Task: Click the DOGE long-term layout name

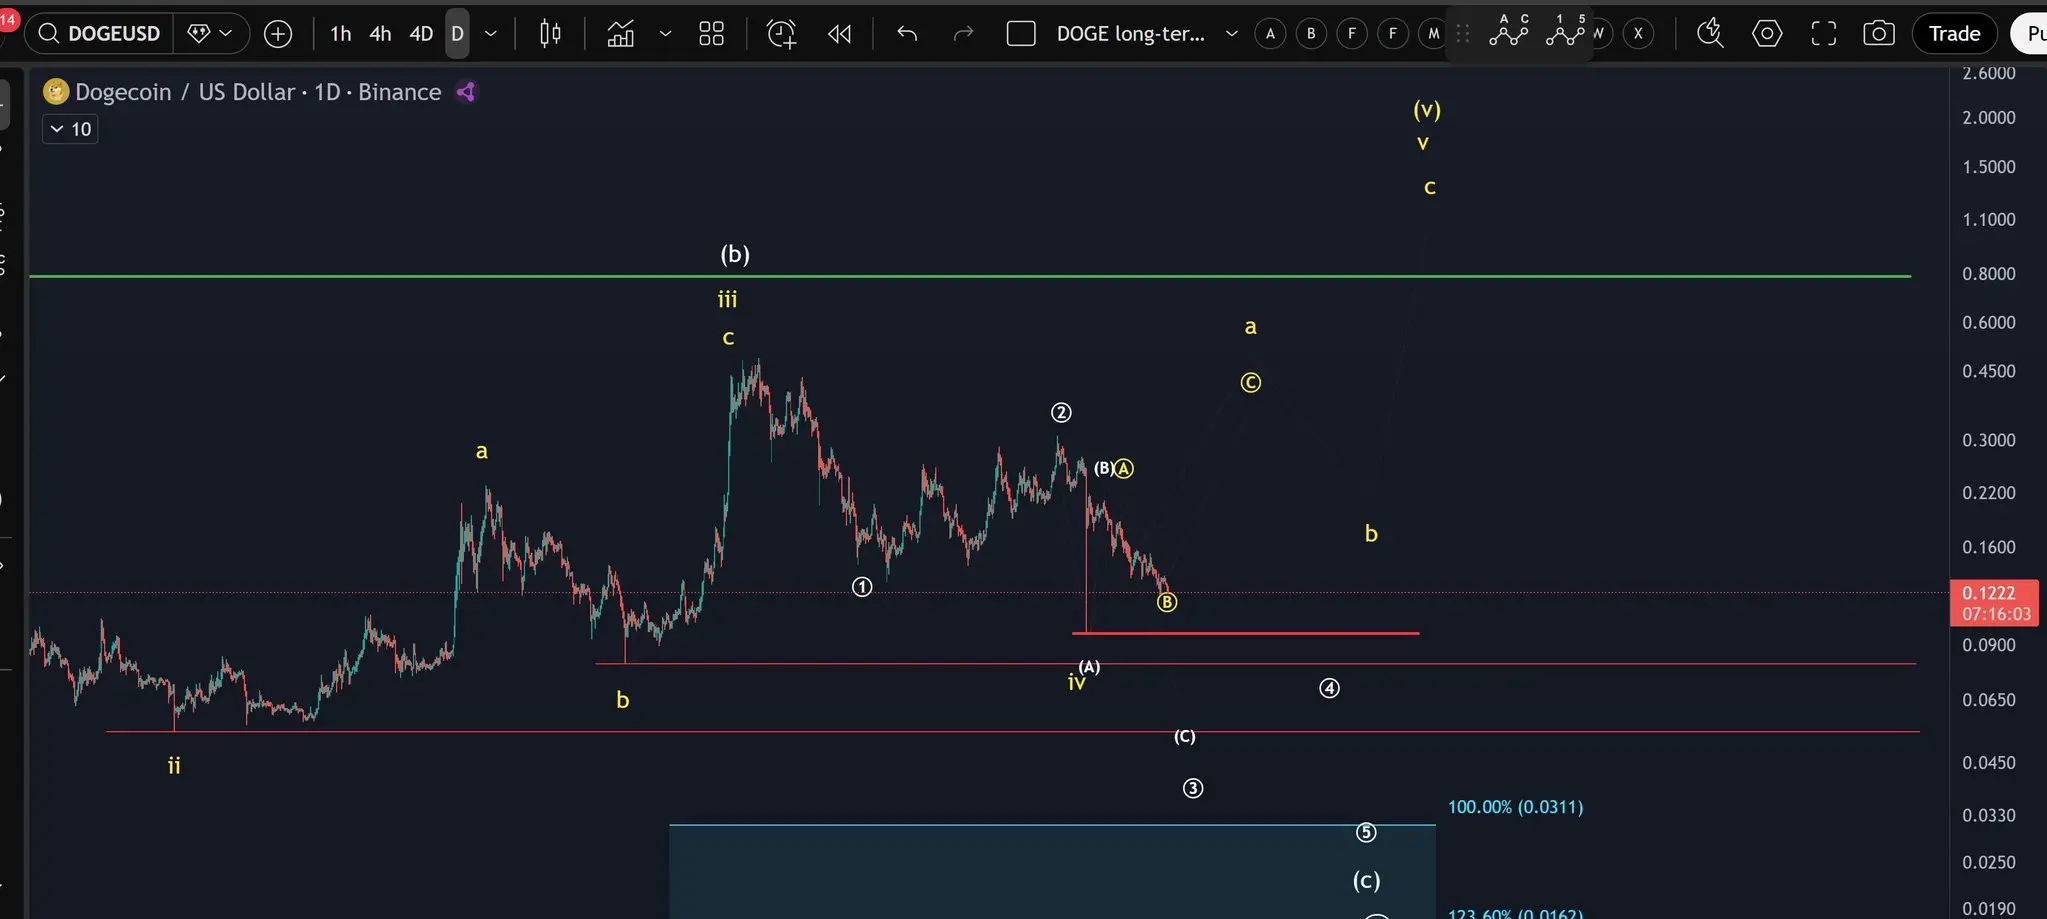Action: coord(1131,34)
